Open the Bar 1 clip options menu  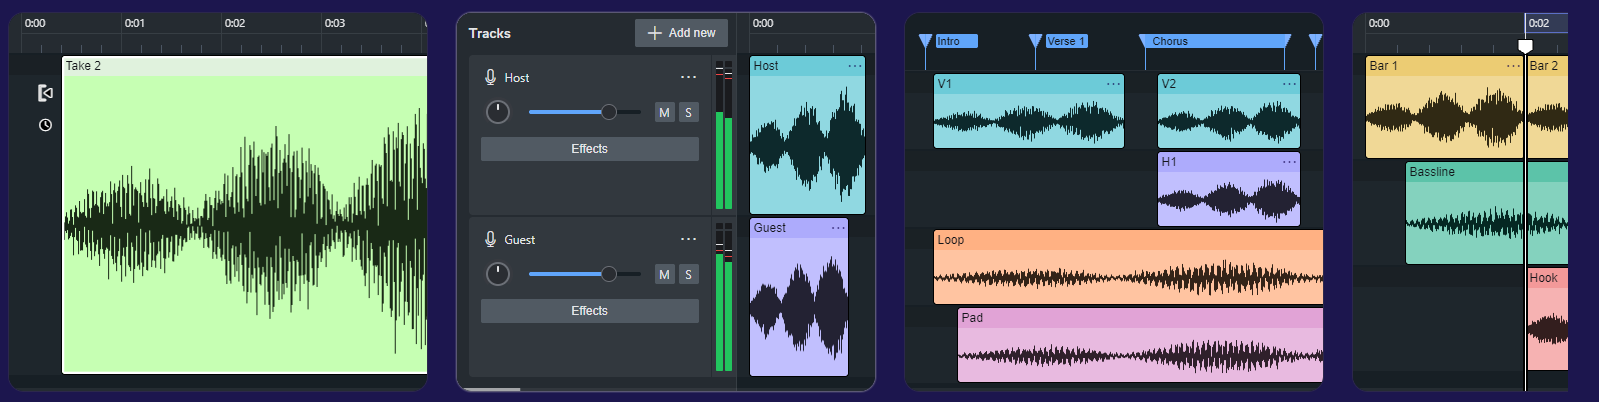1513,66
